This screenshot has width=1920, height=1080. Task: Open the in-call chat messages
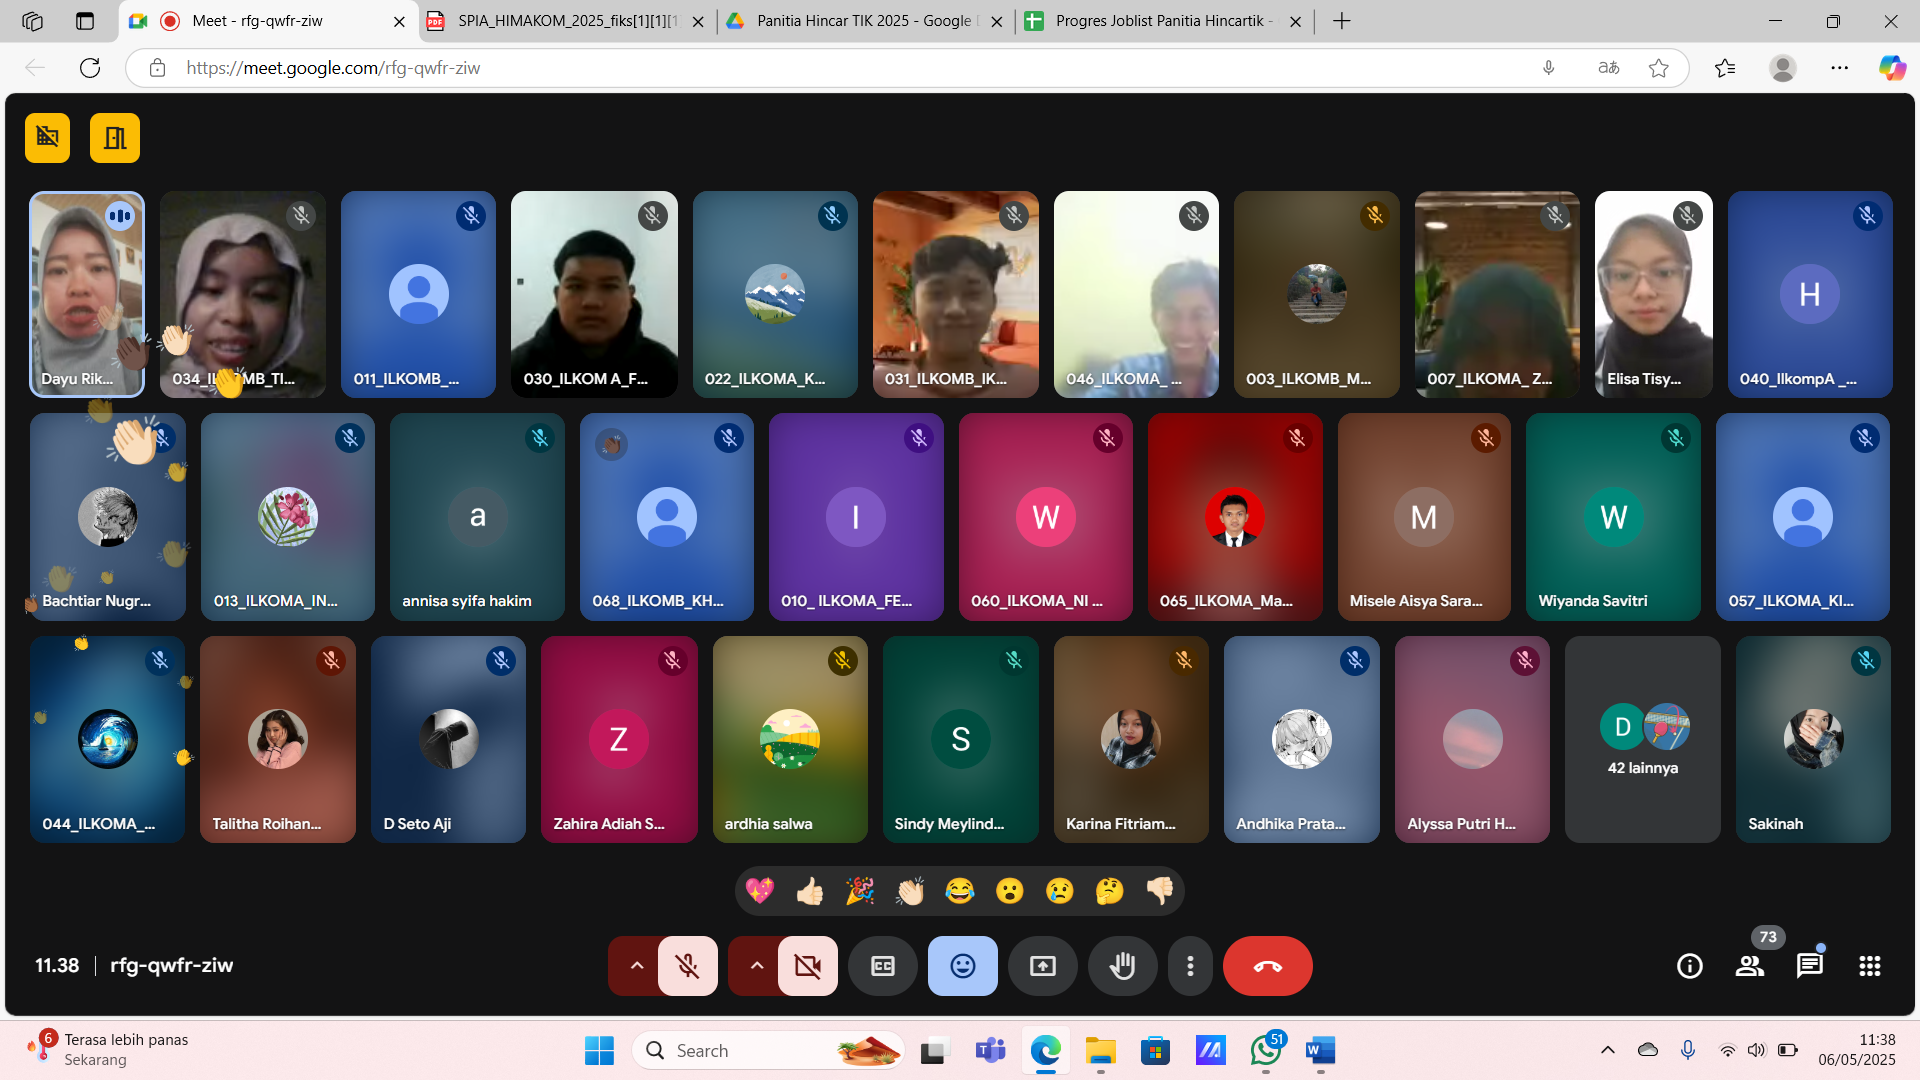click(x=1810, y=966)
